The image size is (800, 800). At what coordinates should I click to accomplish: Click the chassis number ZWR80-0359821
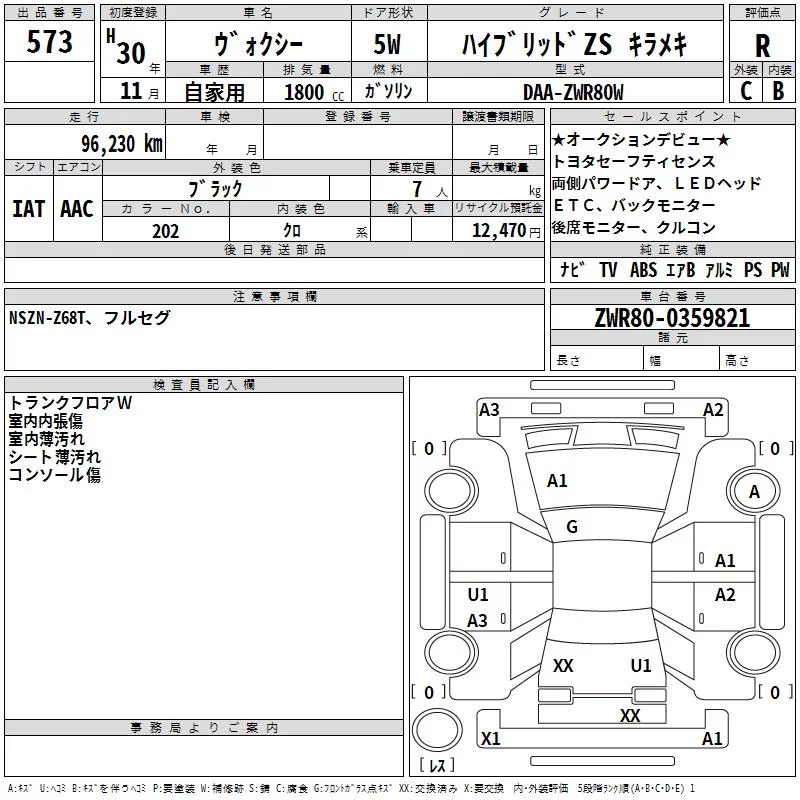coord(673,319)
